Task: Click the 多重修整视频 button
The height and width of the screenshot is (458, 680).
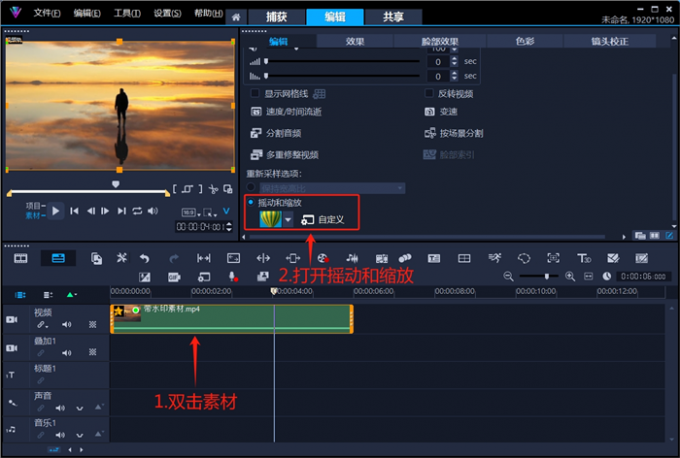Action: 284,154
